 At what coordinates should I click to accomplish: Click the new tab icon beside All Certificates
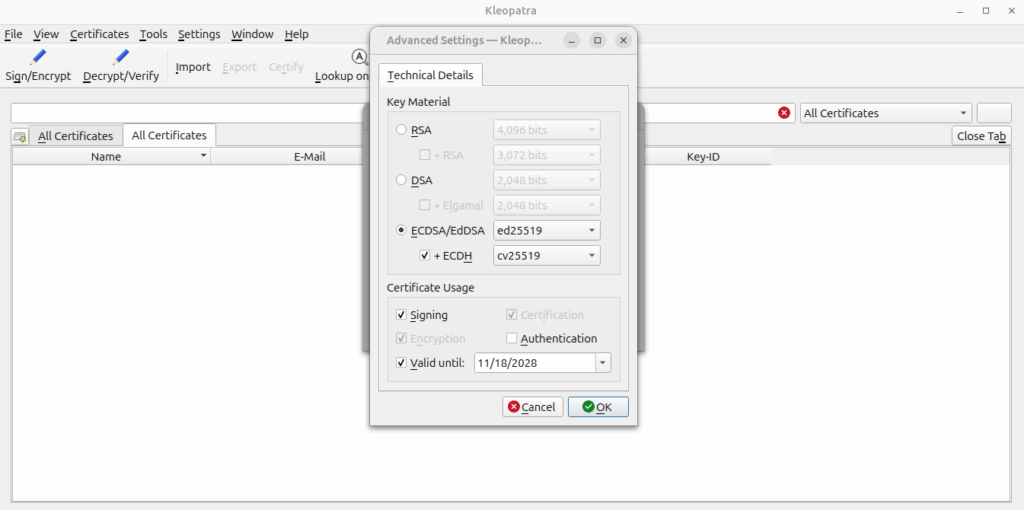[x=20, y=136]
